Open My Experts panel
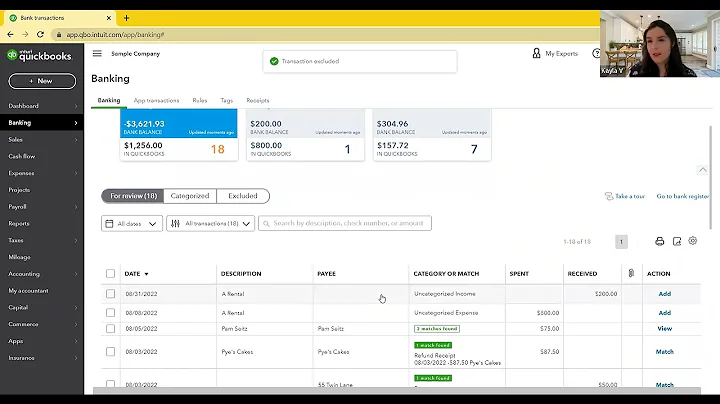720x404 pixels. (x=555, y=53)
